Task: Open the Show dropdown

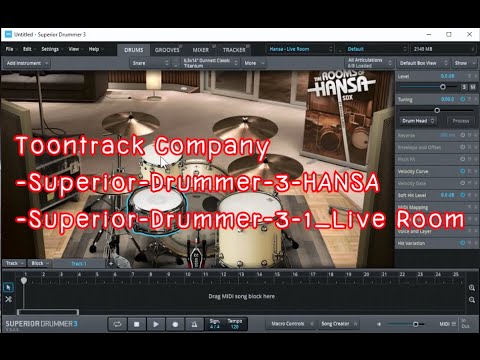Action: [465, 63]
